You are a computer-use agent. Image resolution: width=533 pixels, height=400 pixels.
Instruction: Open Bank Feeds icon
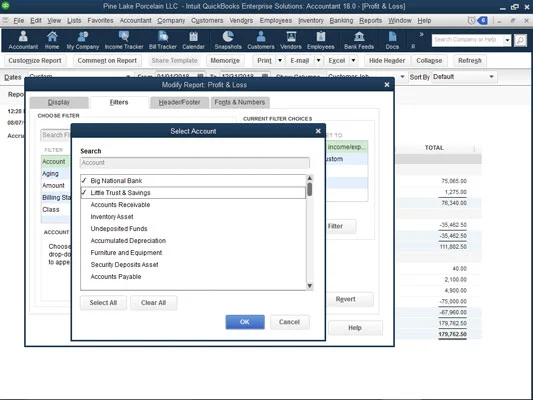359,40
